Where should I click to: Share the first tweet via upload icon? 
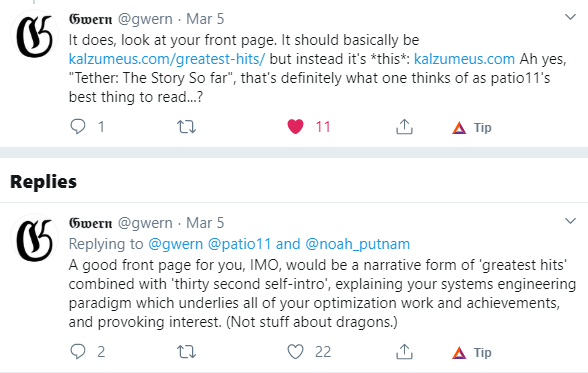(x=404, y=127)
